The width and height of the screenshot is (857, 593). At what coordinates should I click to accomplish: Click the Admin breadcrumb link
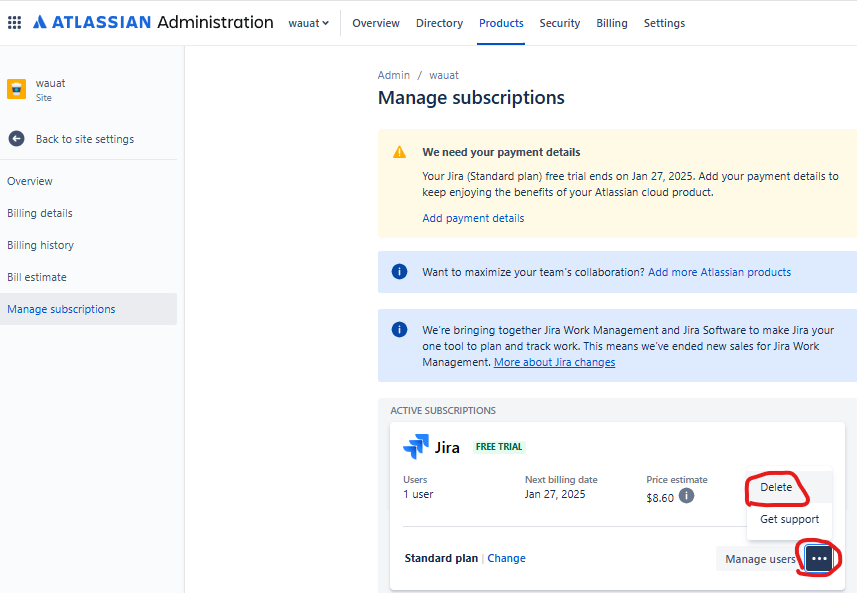pos(394,75)
